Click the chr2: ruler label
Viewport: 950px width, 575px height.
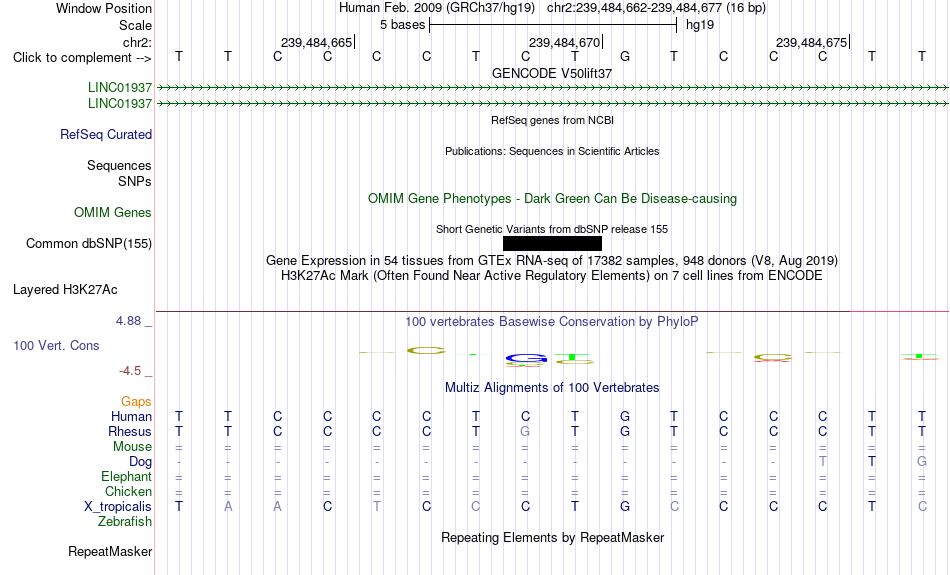137,42
